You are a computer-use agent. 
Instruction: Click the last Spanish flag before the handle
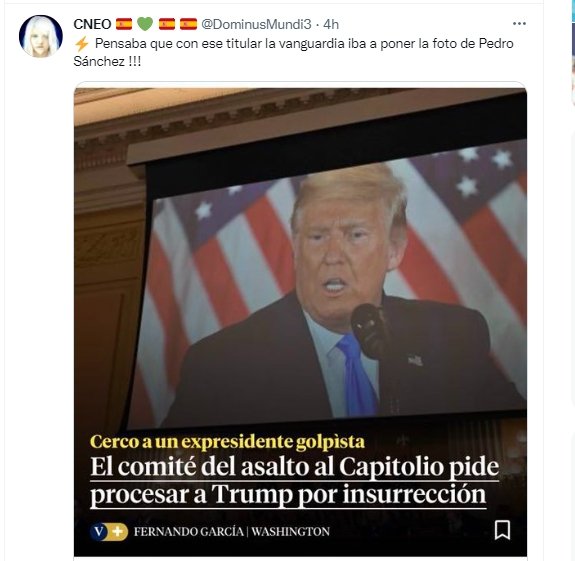point(188,24)
